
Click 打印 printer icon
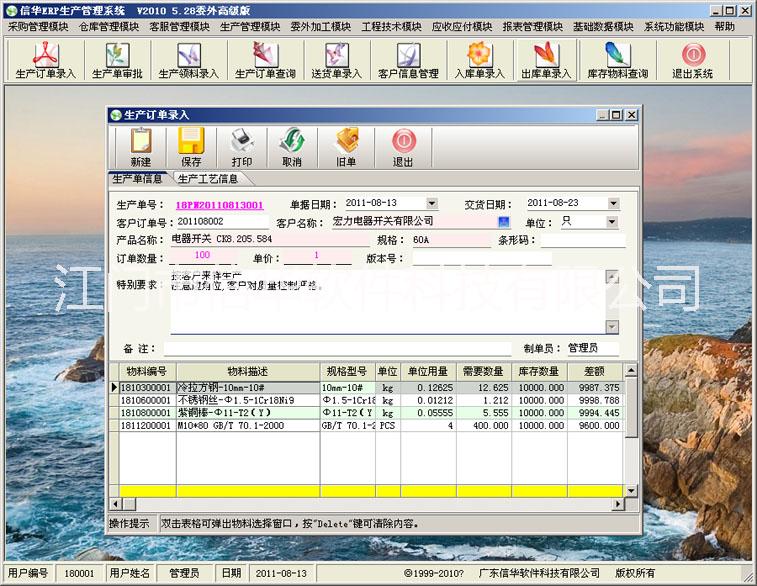242,147
